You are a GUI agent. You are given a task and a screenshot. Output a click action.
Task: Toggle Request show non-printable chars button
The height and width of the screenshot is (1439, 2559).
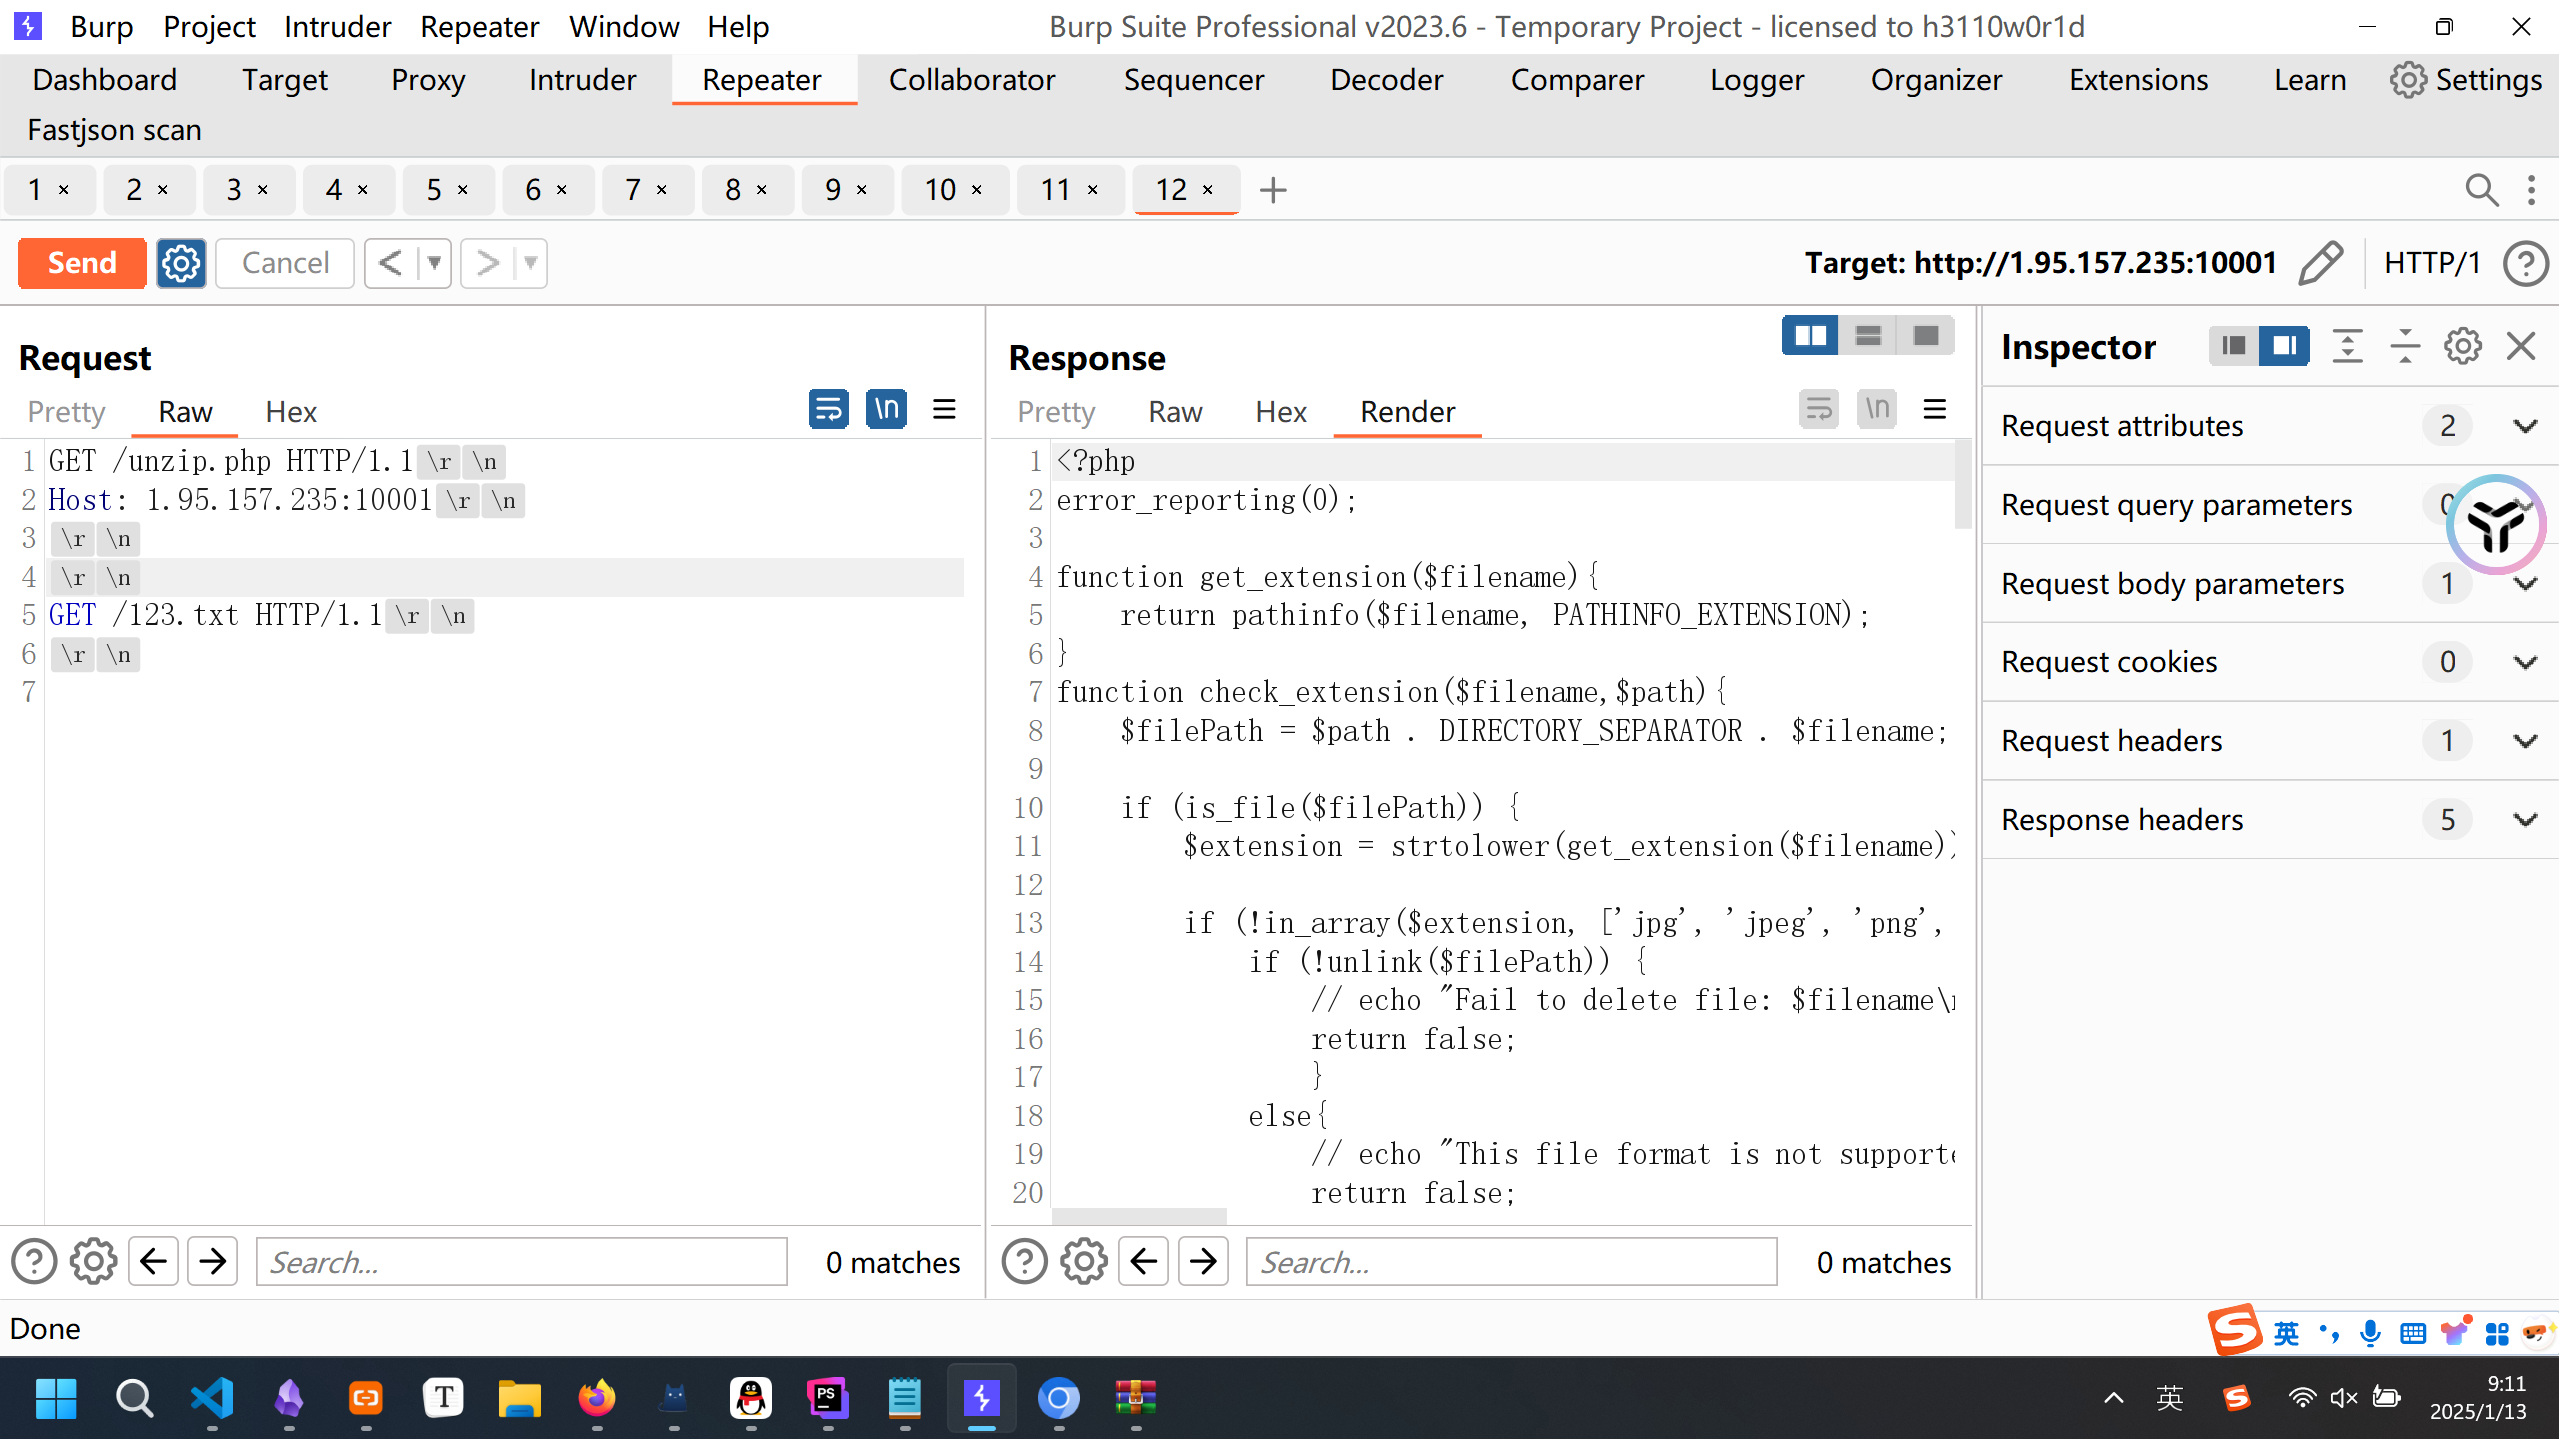886,409
